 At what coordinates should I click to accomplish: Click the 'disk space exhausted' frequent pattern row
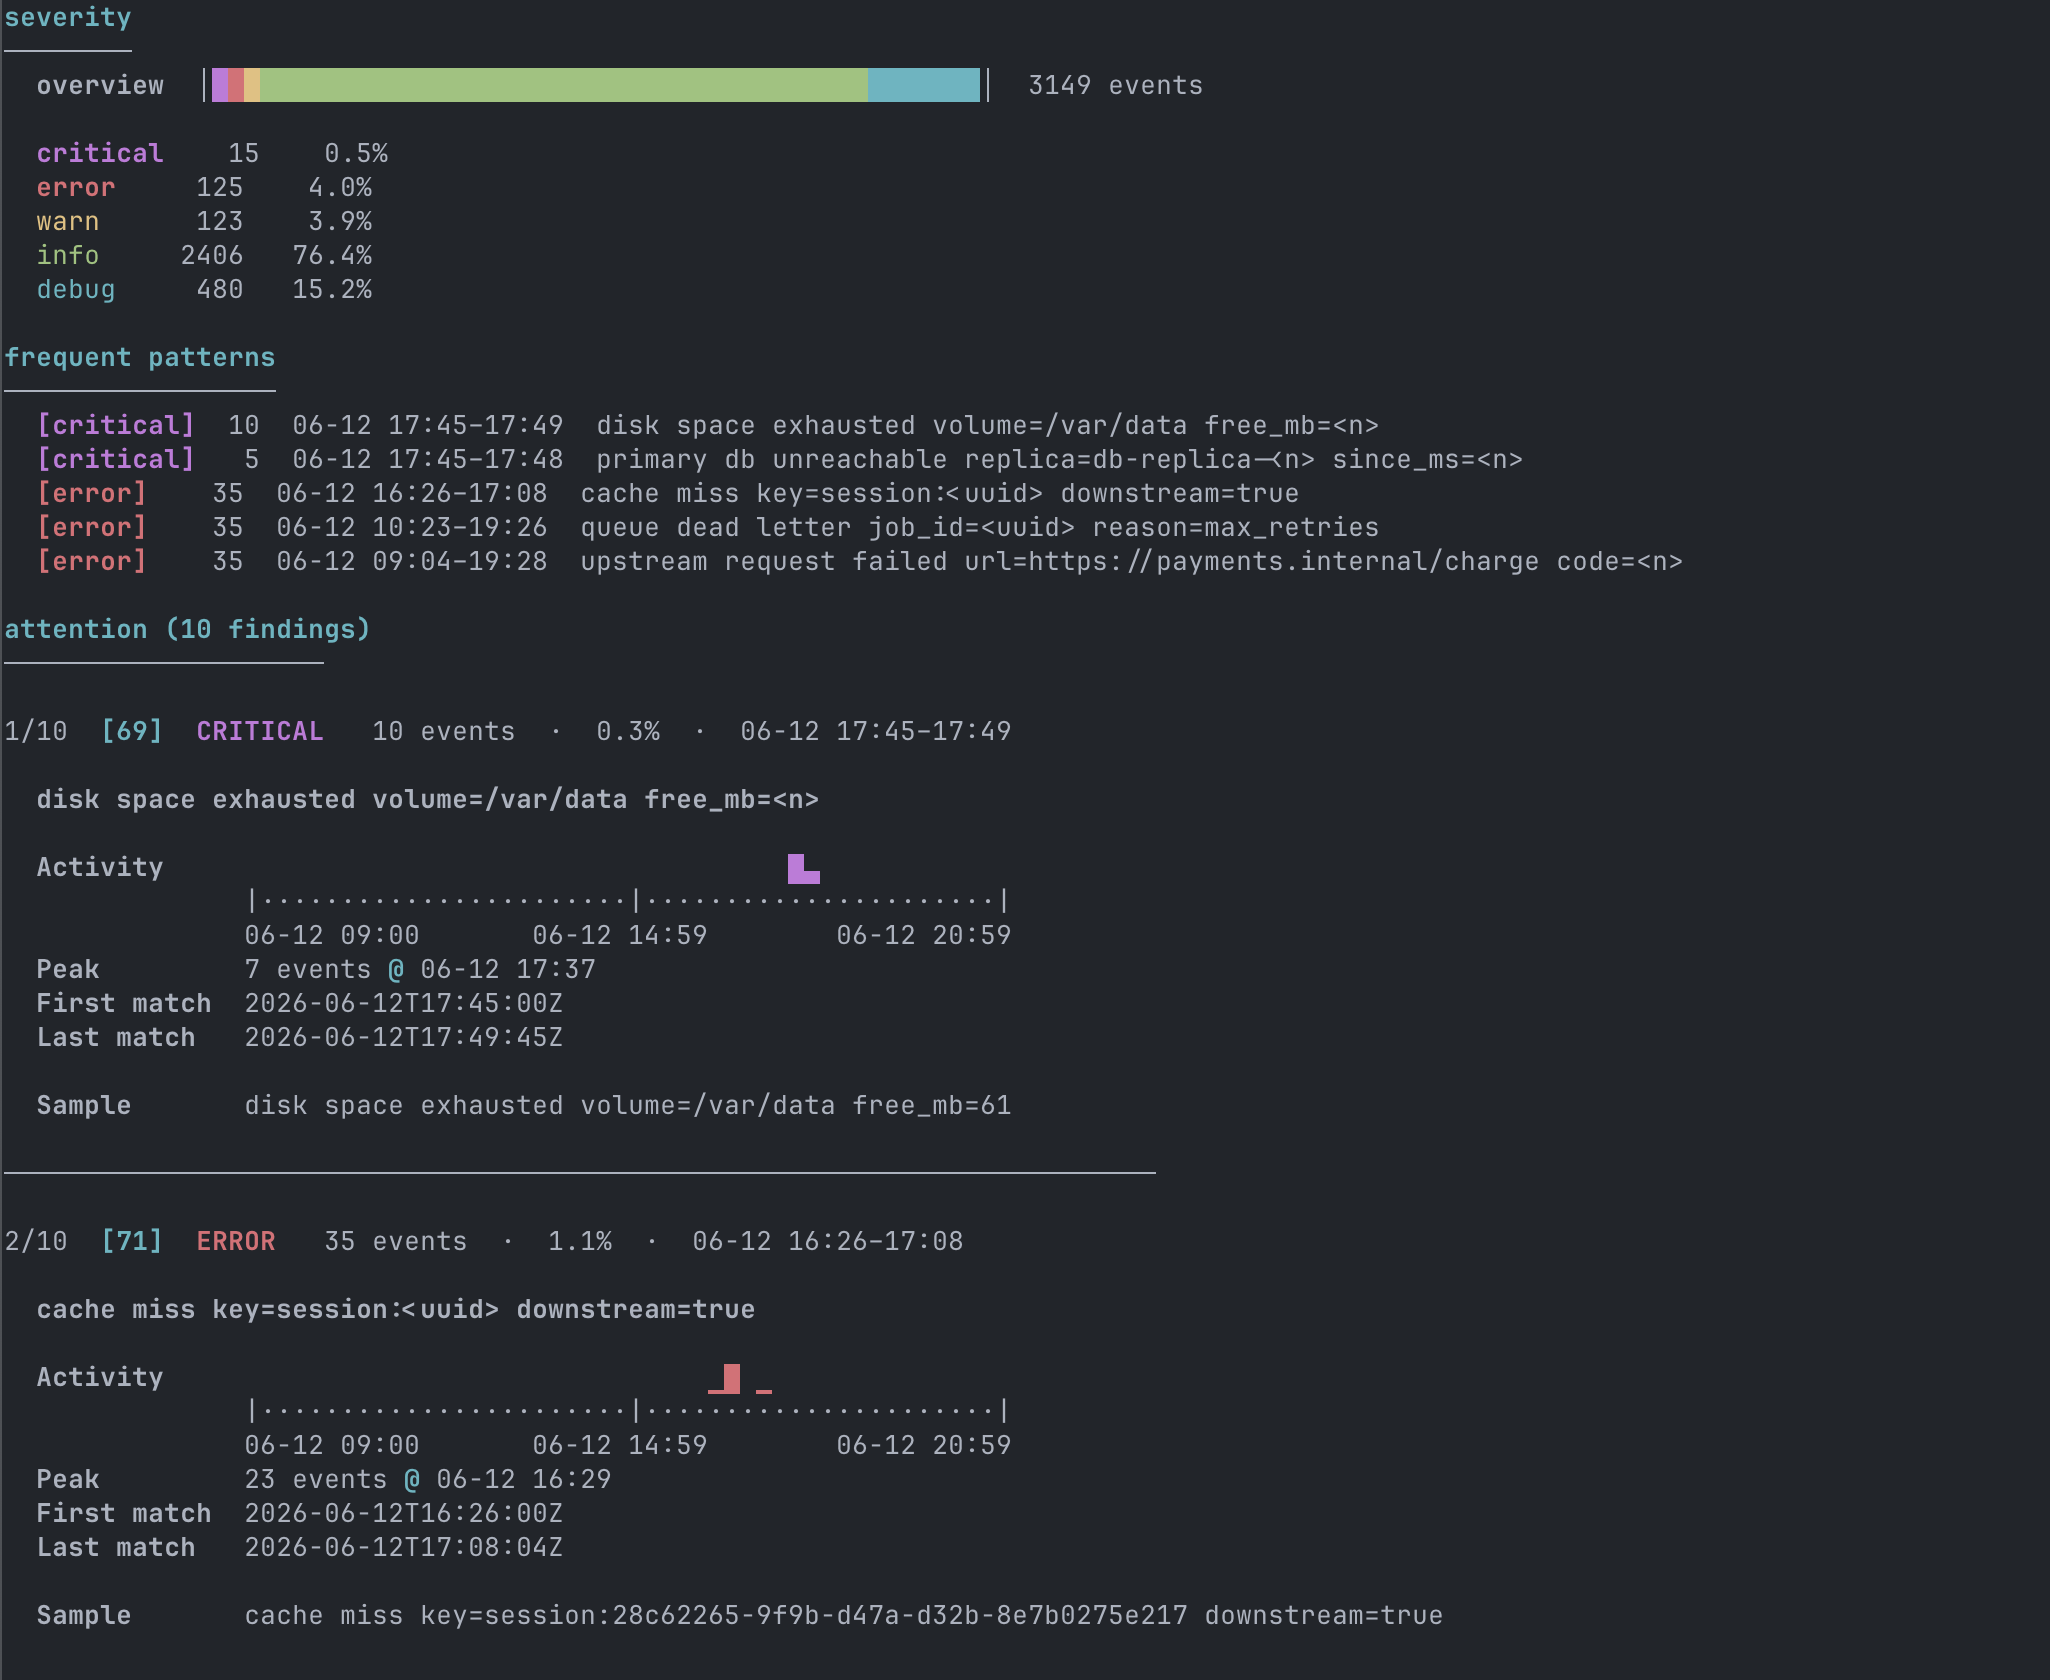tap(708, 425)
